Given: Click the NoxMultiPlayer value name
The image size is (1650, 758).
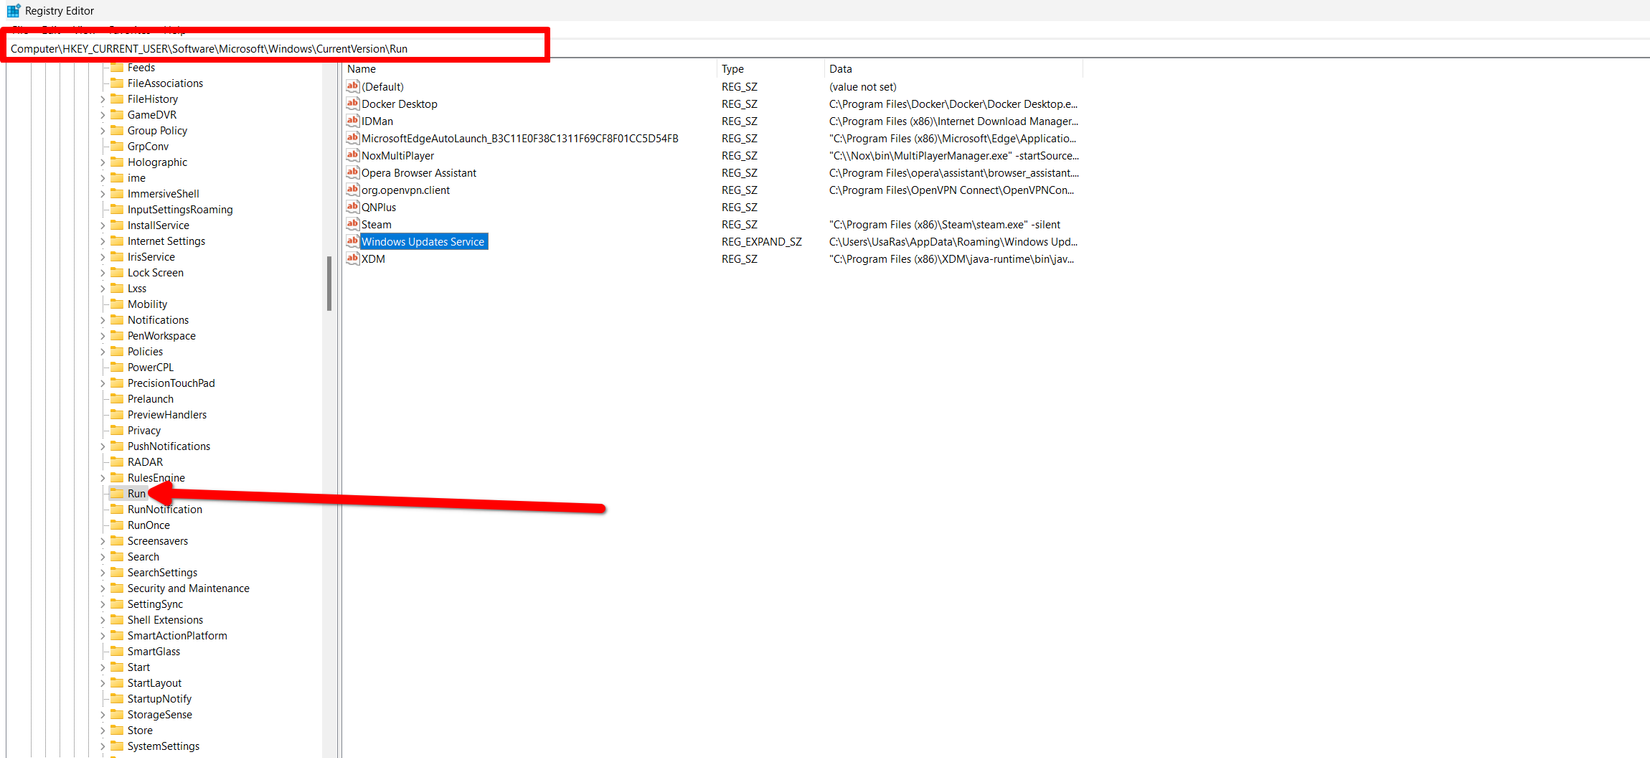Looking at the screenshot, I should pos(397,156).
